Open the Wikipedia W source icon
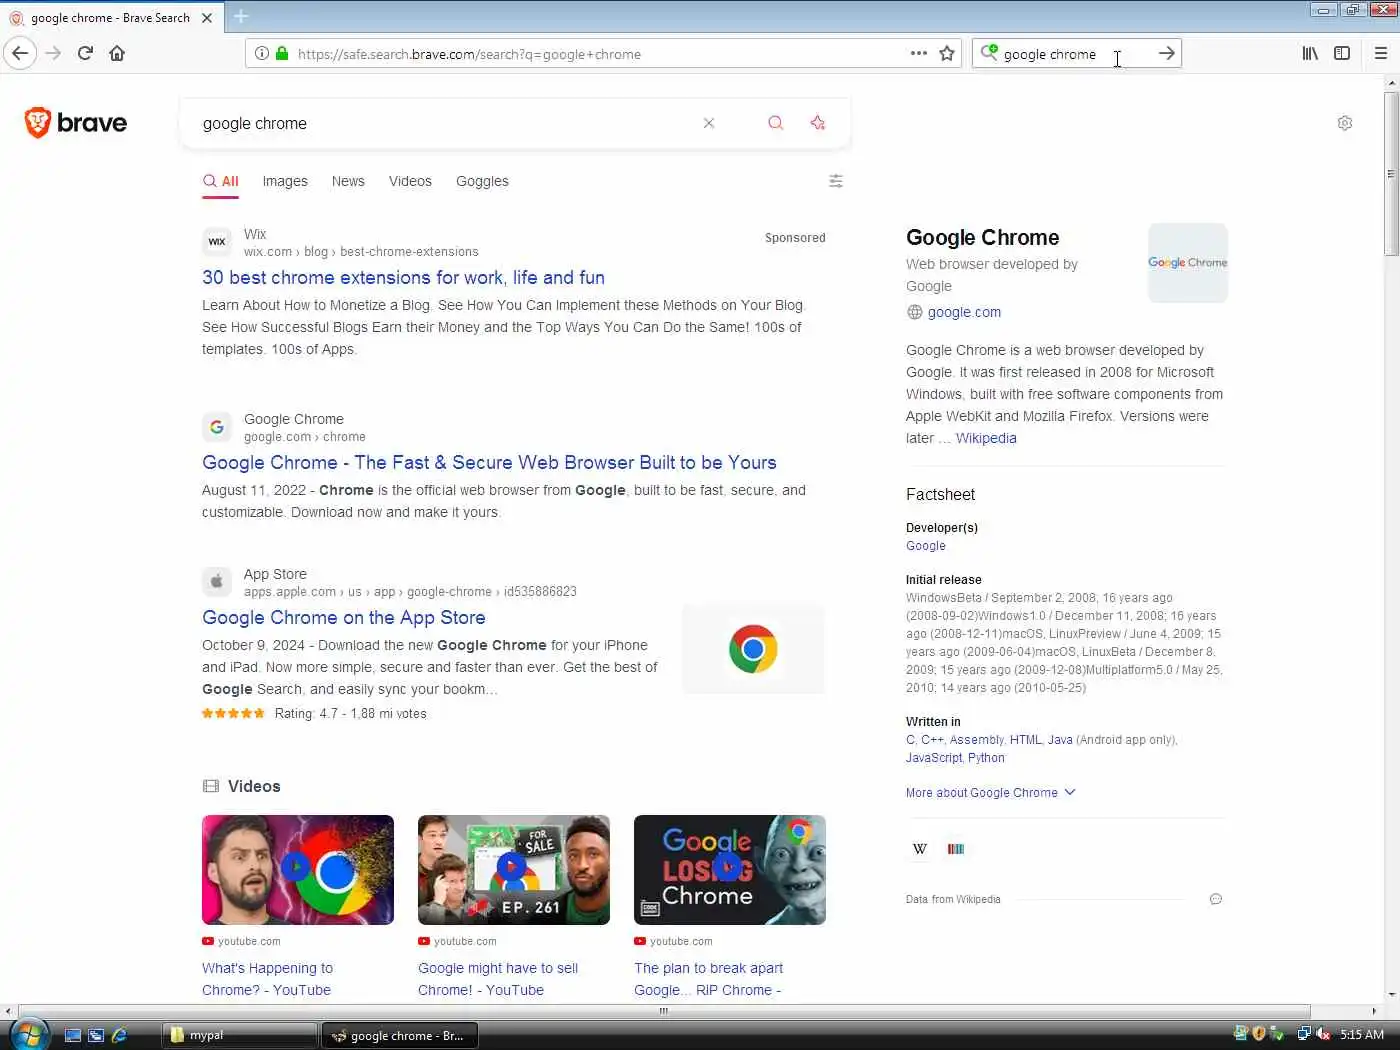The width and height of the screenshot is (1400, 1050). tap(920, 849)
